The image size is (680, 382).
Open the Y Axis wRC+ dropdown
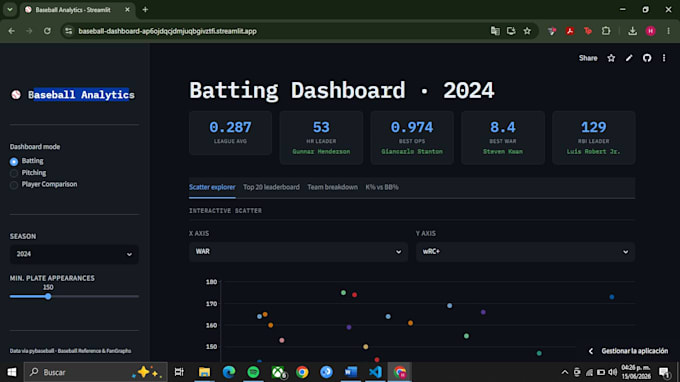coord(525,251)
